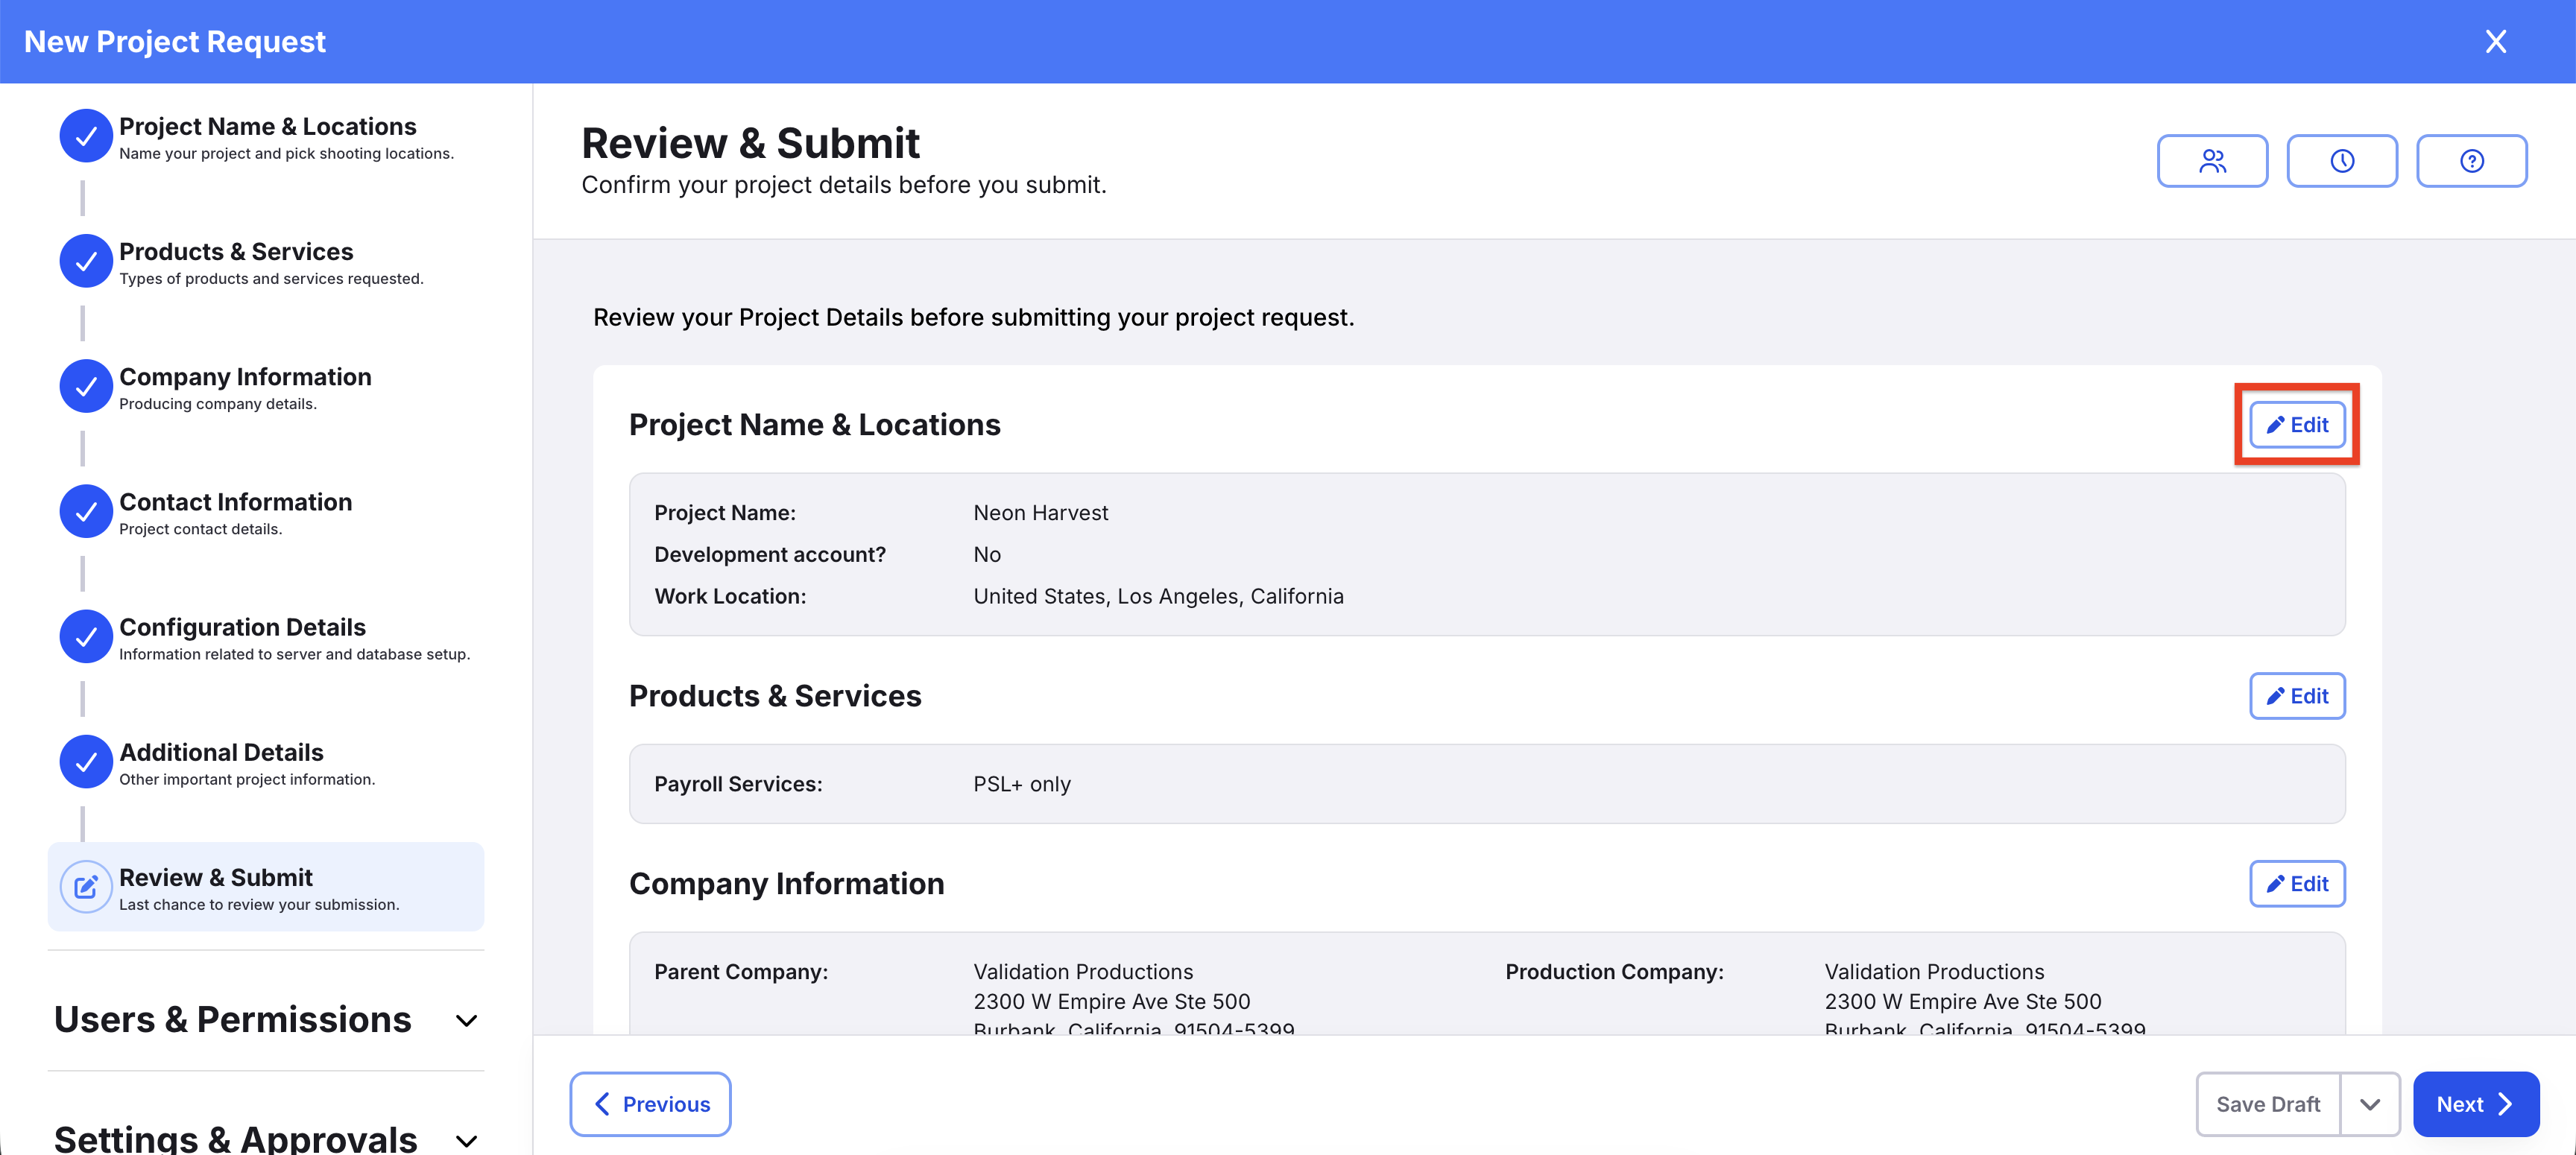2576x1155 pixels.
Task: Open the Save Draft dropdown arrow
Action: click(2369, 1104)
